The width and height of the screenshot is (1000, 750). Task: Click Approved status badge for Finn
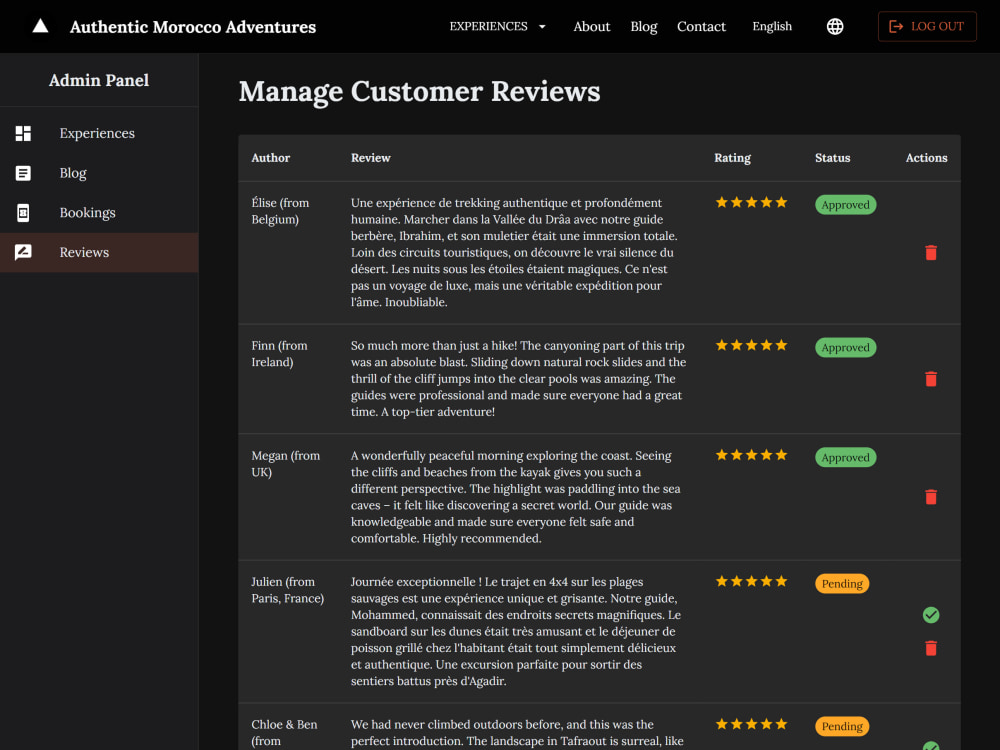(x=845, y=348)
